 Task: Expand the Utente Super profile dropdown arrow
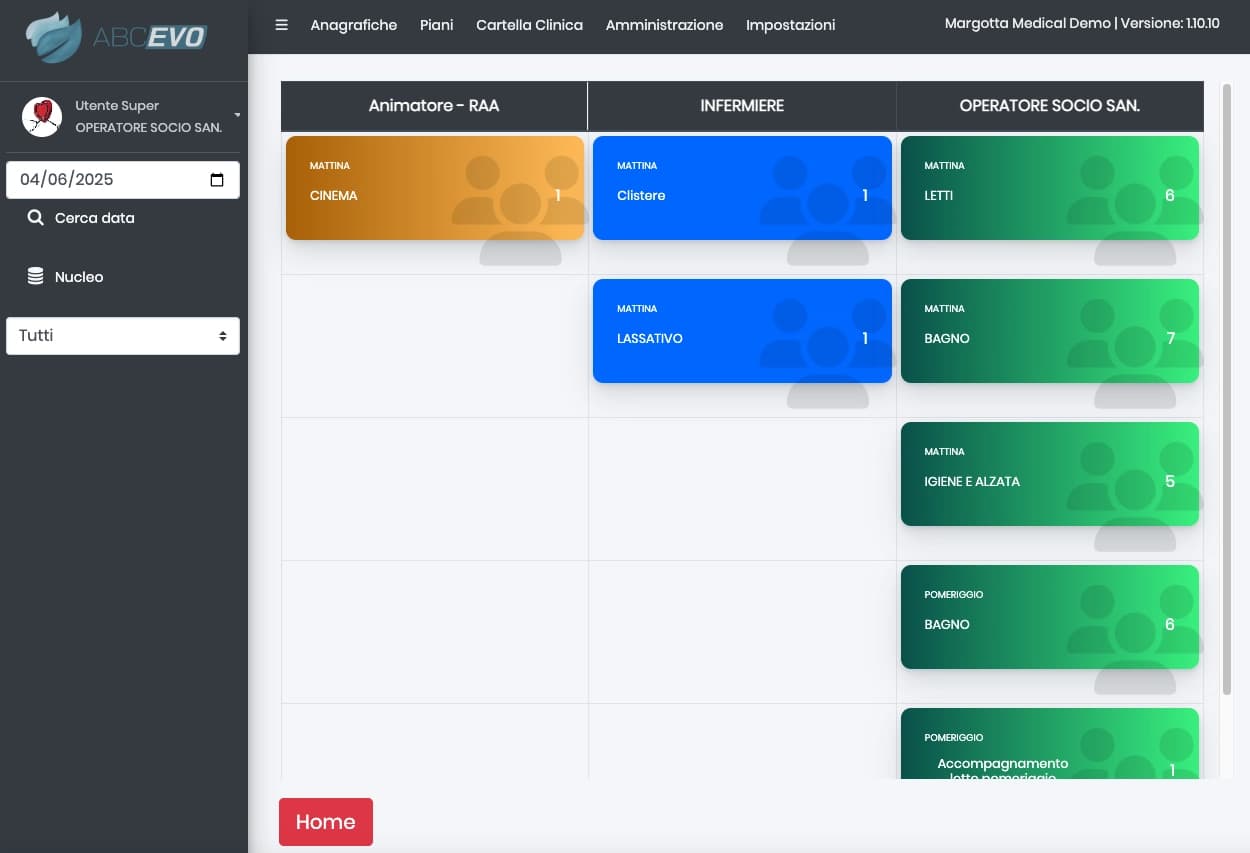[x=237, y=116]
